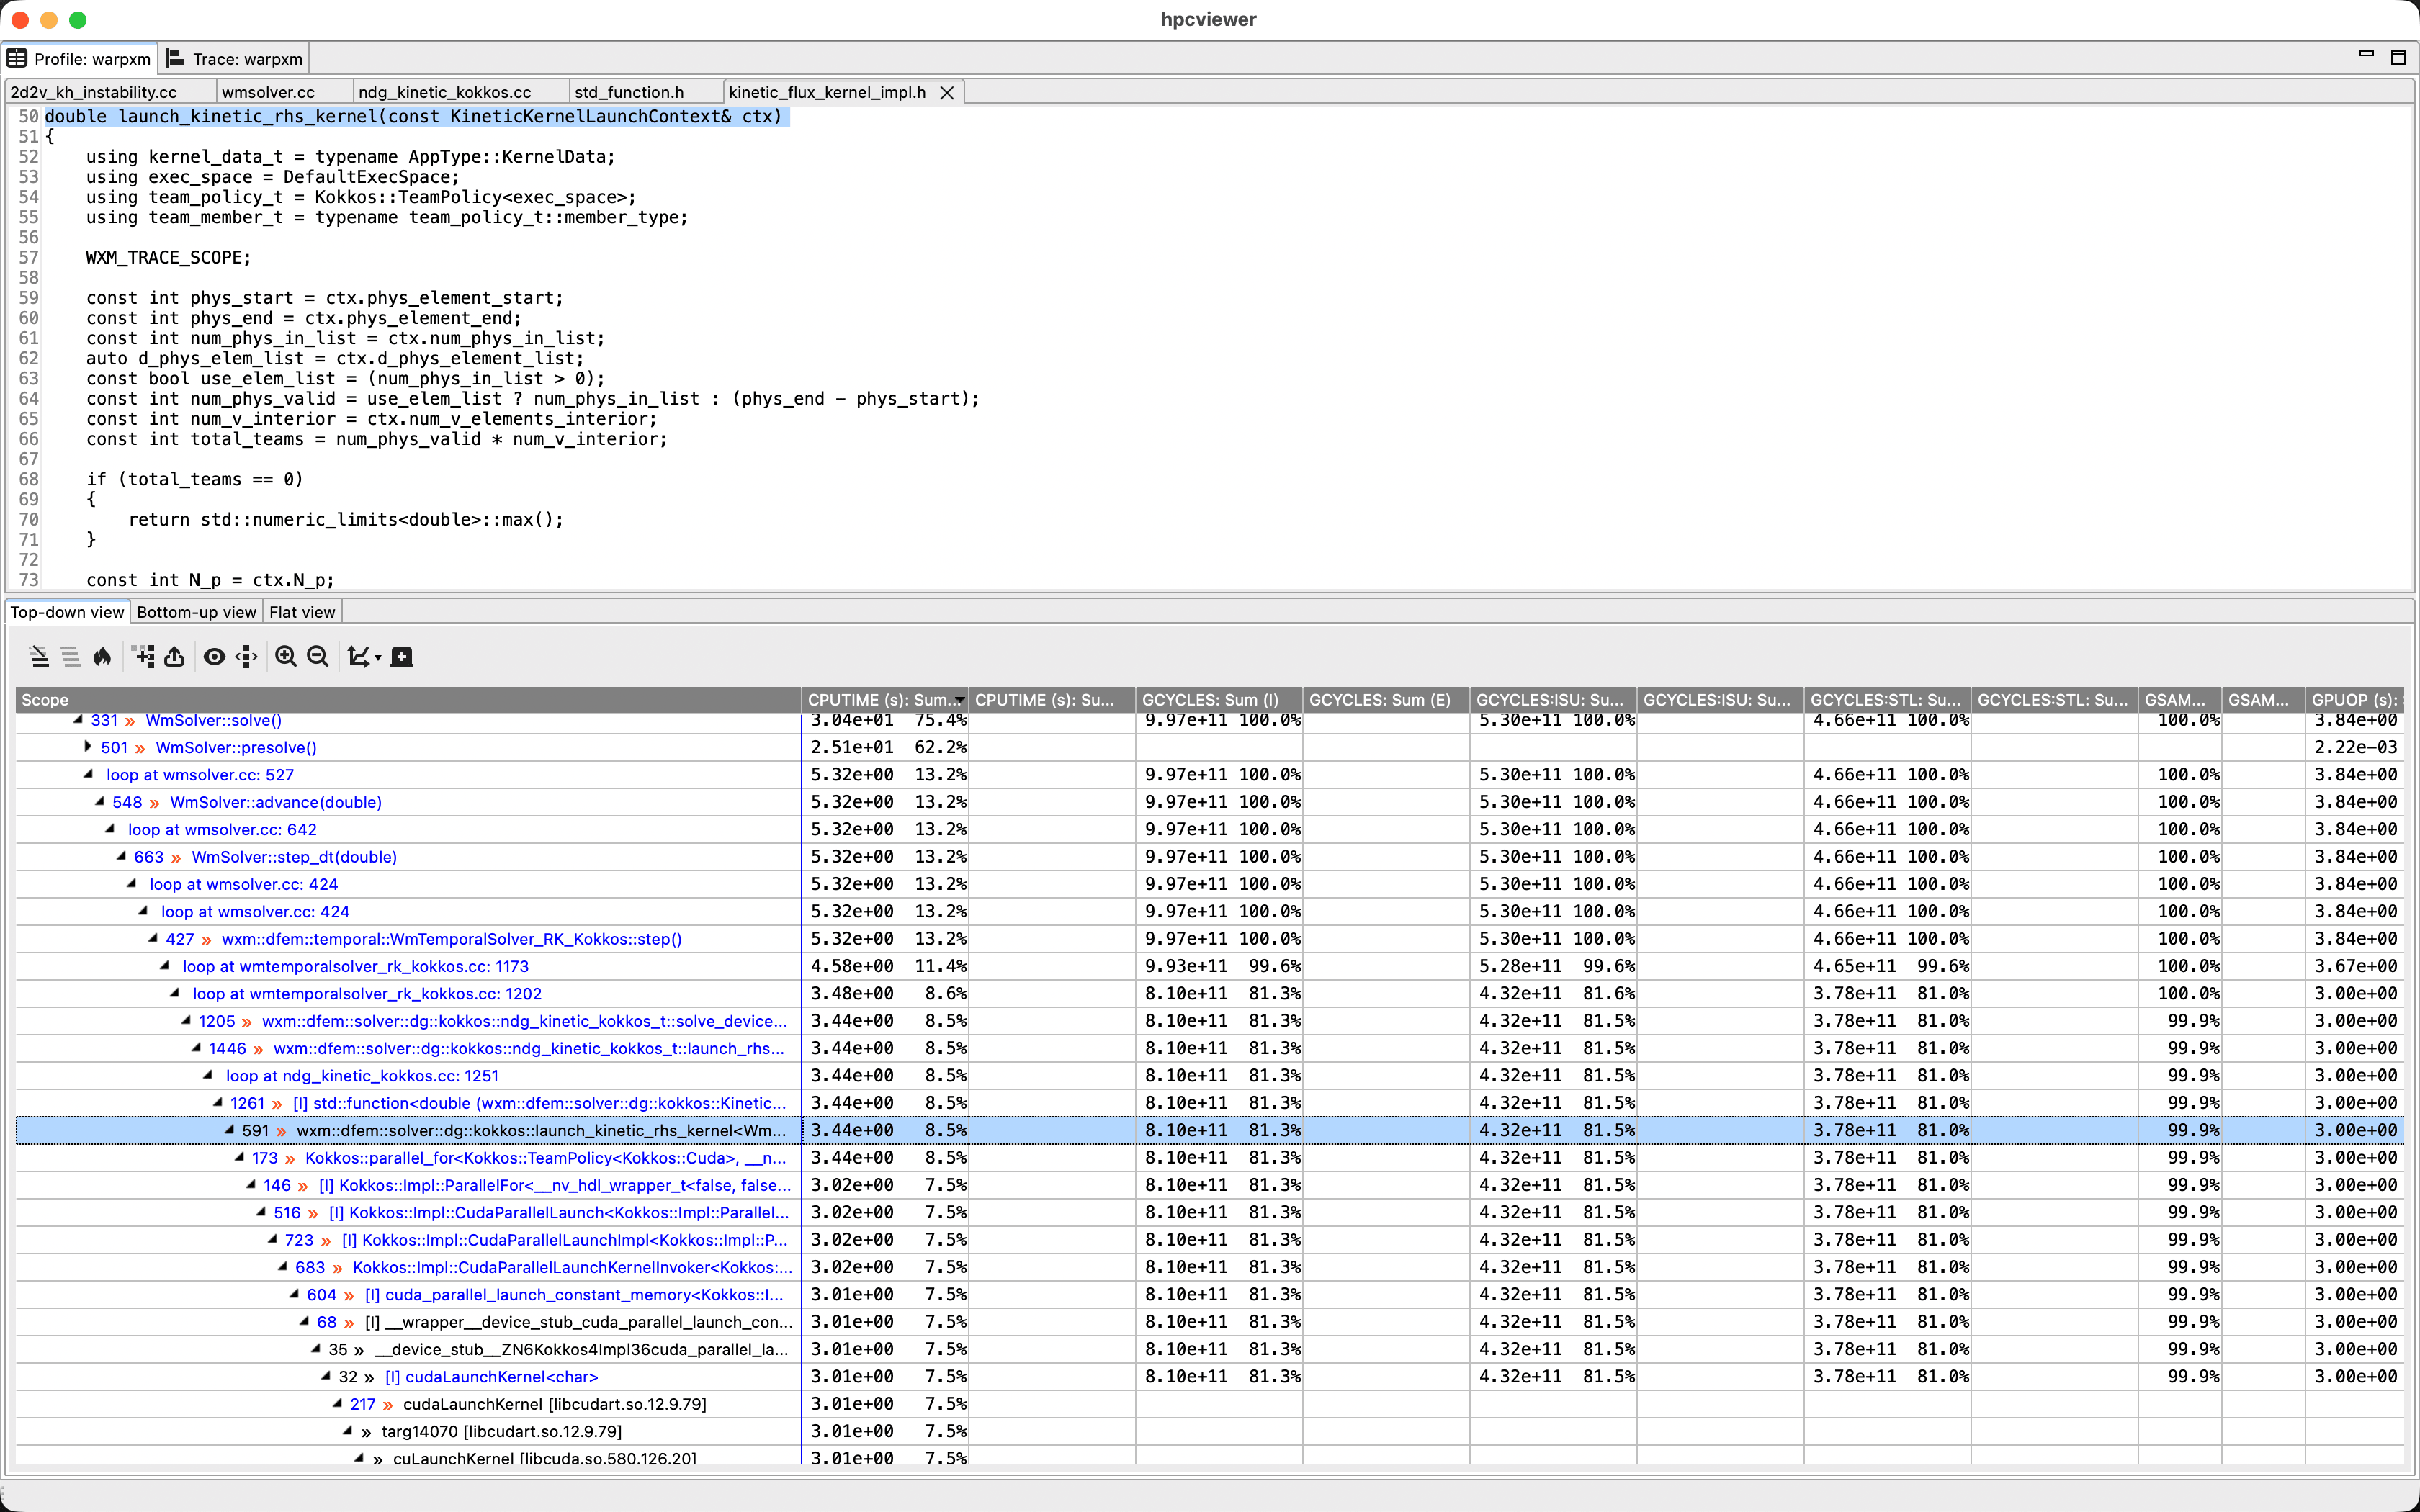Open the std_function.h file tab

[x=629, y=92]
